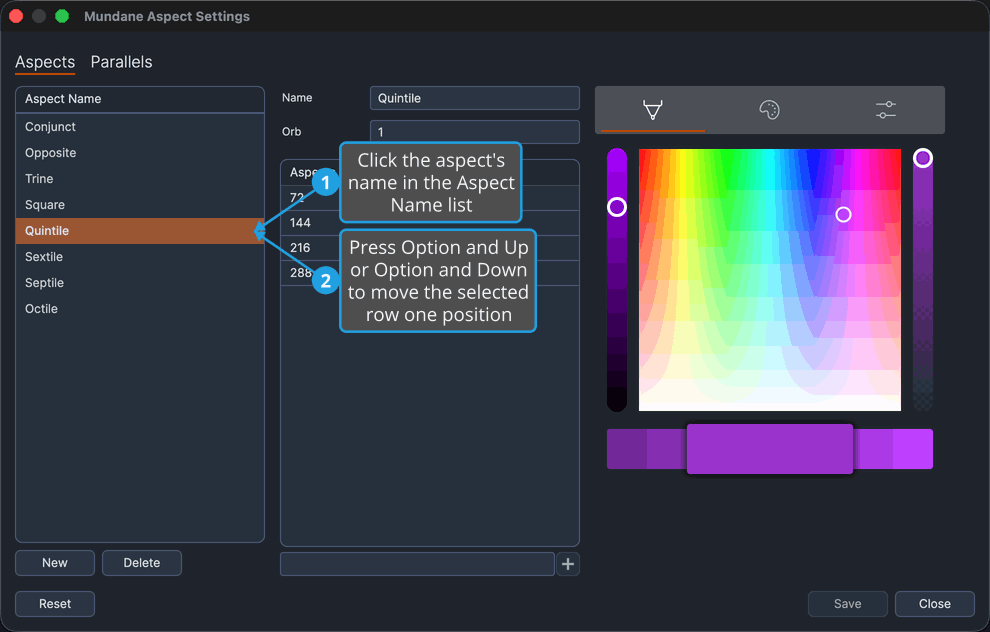Click the plus button to add angle
Image resolution: width=990 pixels, height=632 pixels.
568,564
